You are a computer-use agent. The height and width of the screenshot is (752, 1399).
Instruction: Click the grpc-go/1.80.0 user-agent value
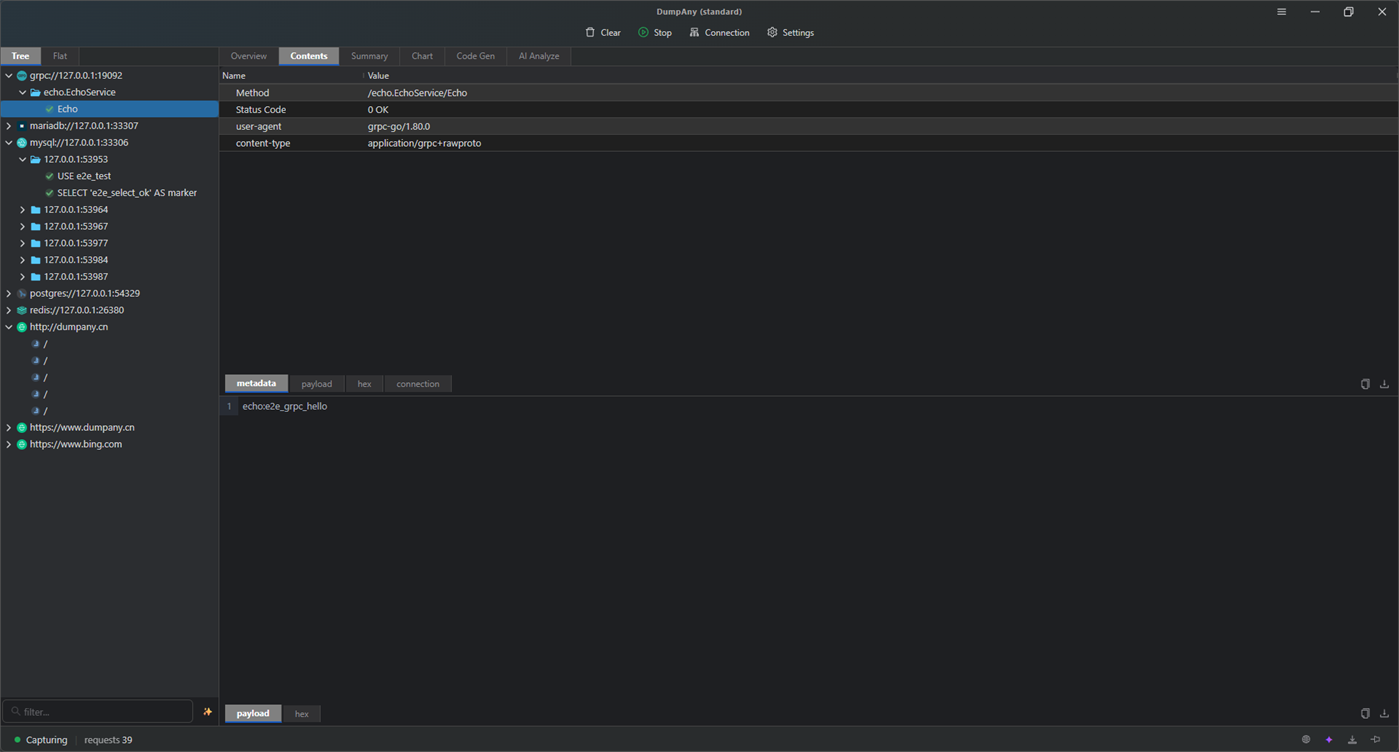(x=399, y=127)
